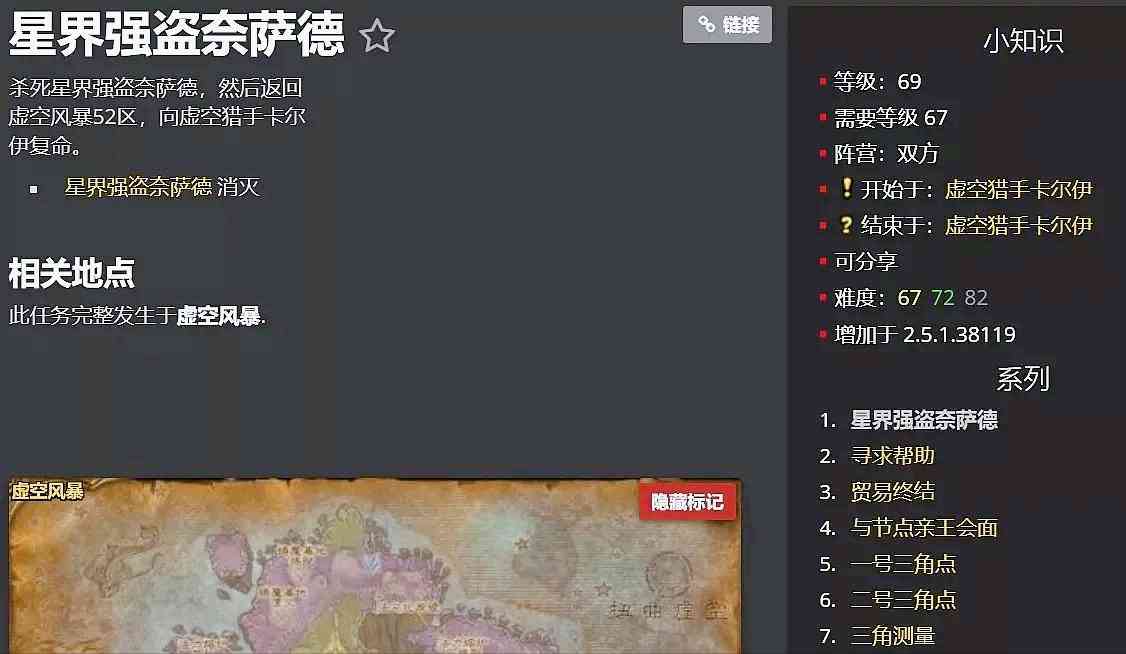This screenshot has height=654, width=1126.
Task: Select 贸易终结 in the quest series
Action: point(892,492)
